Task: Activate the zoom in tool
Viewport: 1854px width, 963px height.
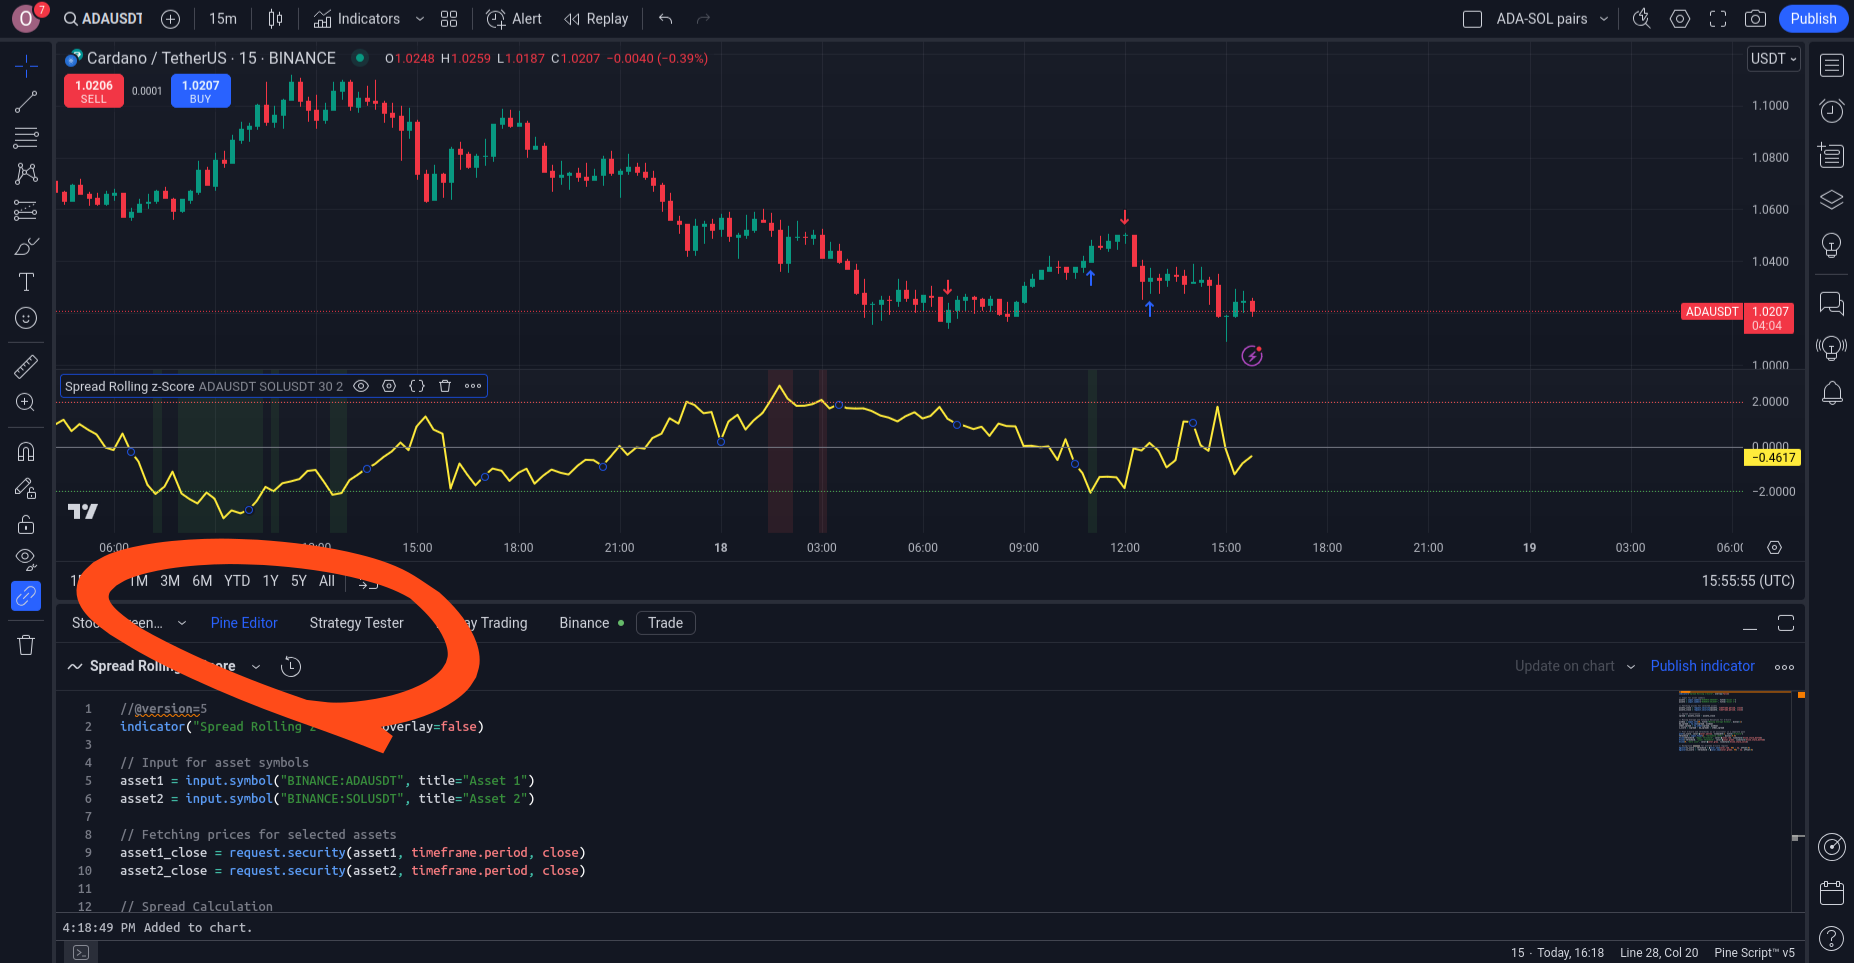Action: point(26,403)
